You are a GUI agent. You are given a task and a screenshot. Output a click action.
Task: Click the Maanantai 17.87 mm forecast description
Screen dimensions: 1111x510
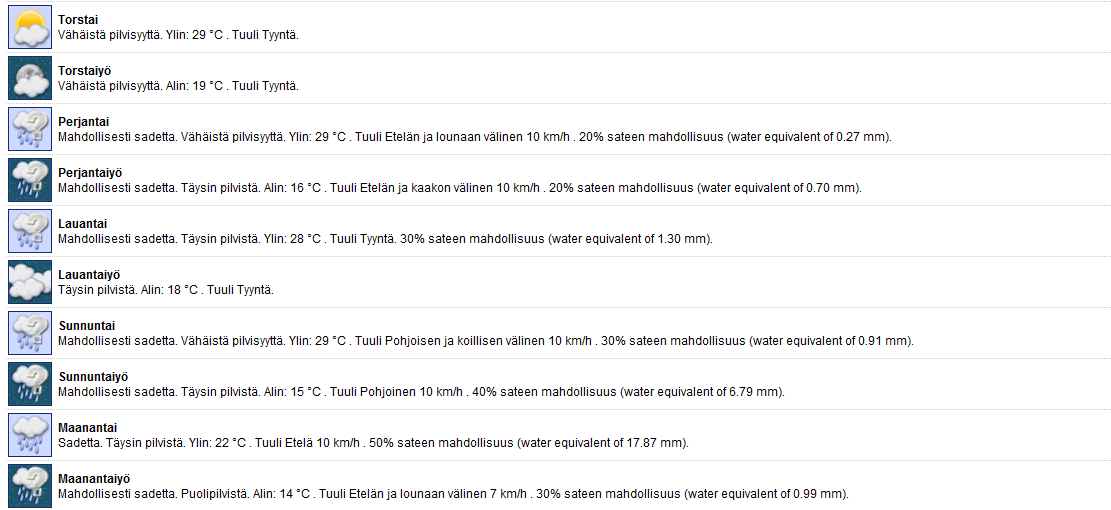coord(373,443)
